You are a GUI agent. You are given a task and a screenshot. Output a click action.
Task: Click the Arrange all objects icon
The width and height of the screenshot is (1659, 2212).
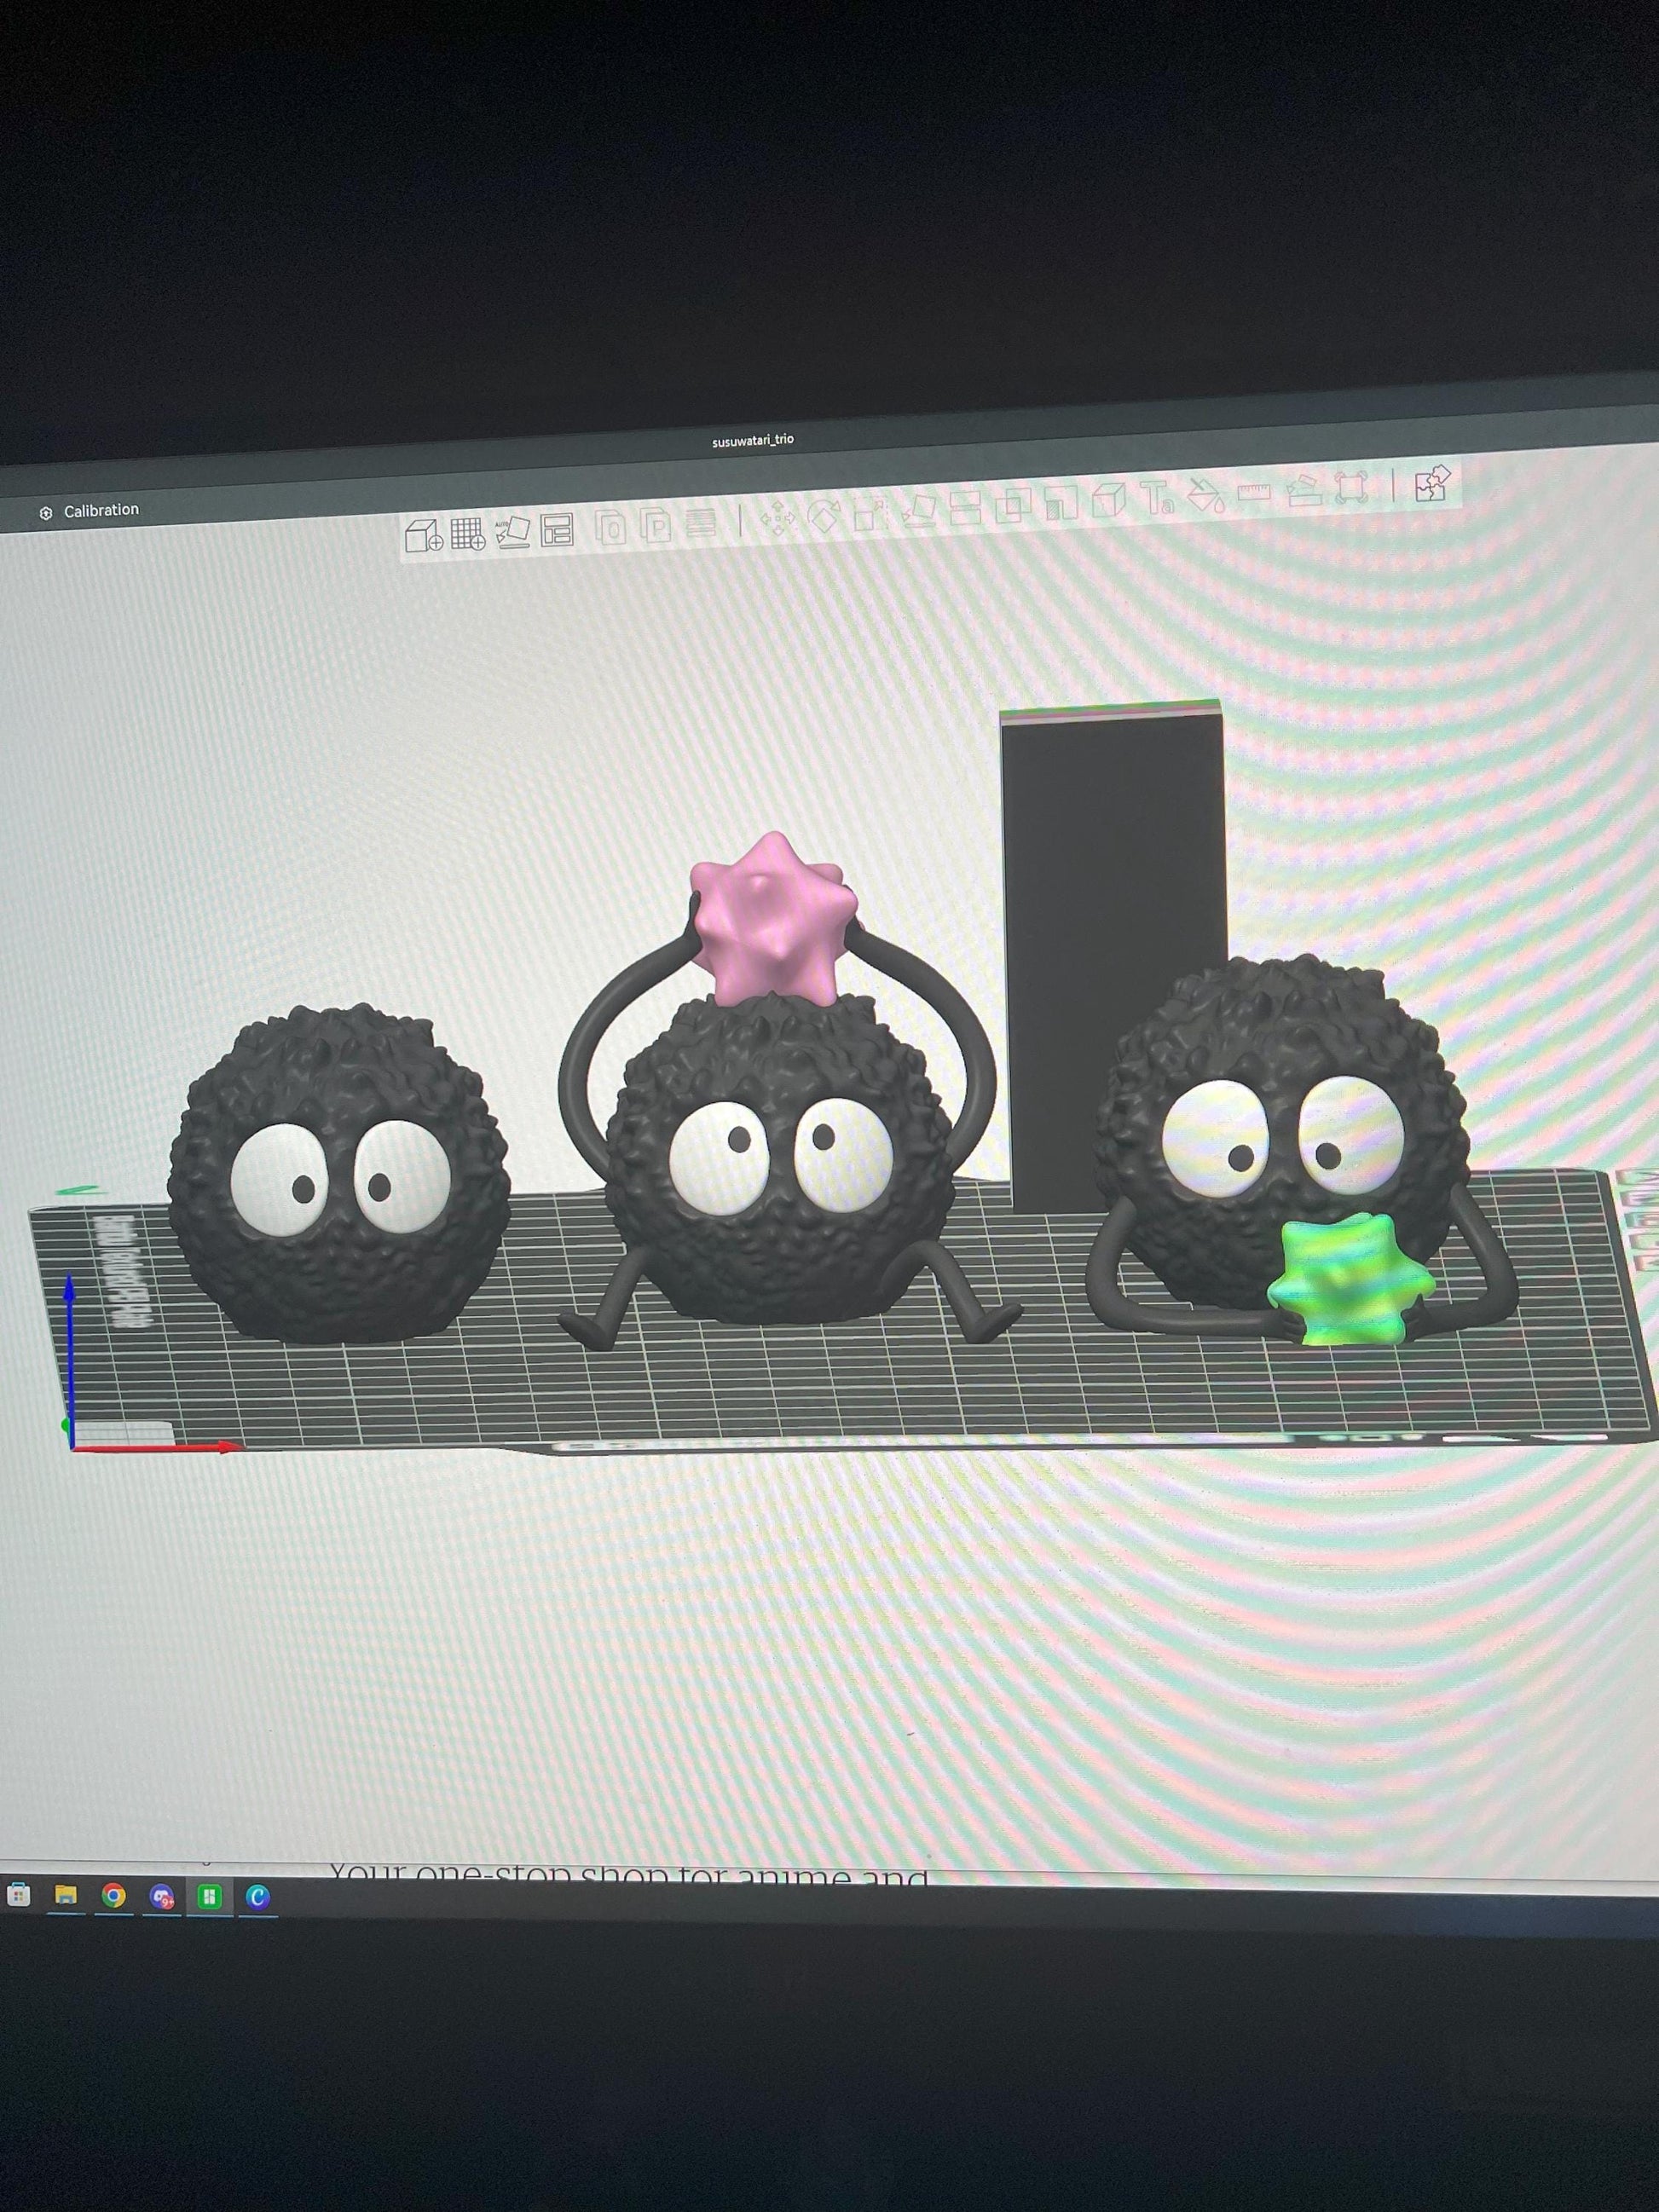(557, 529)
